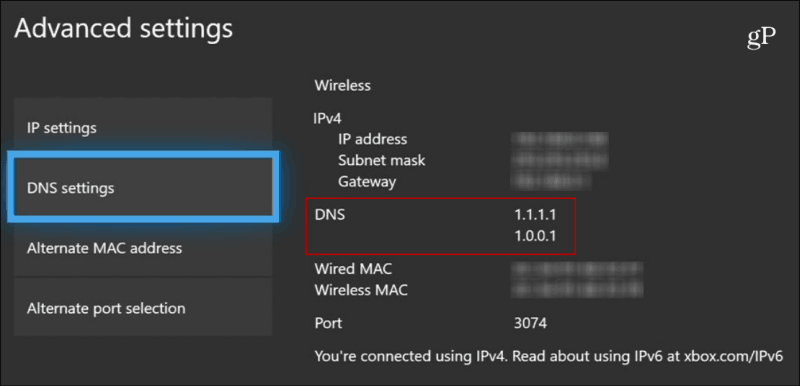Click the gP logo watermark
800x386 pixels.
point(761,38)
